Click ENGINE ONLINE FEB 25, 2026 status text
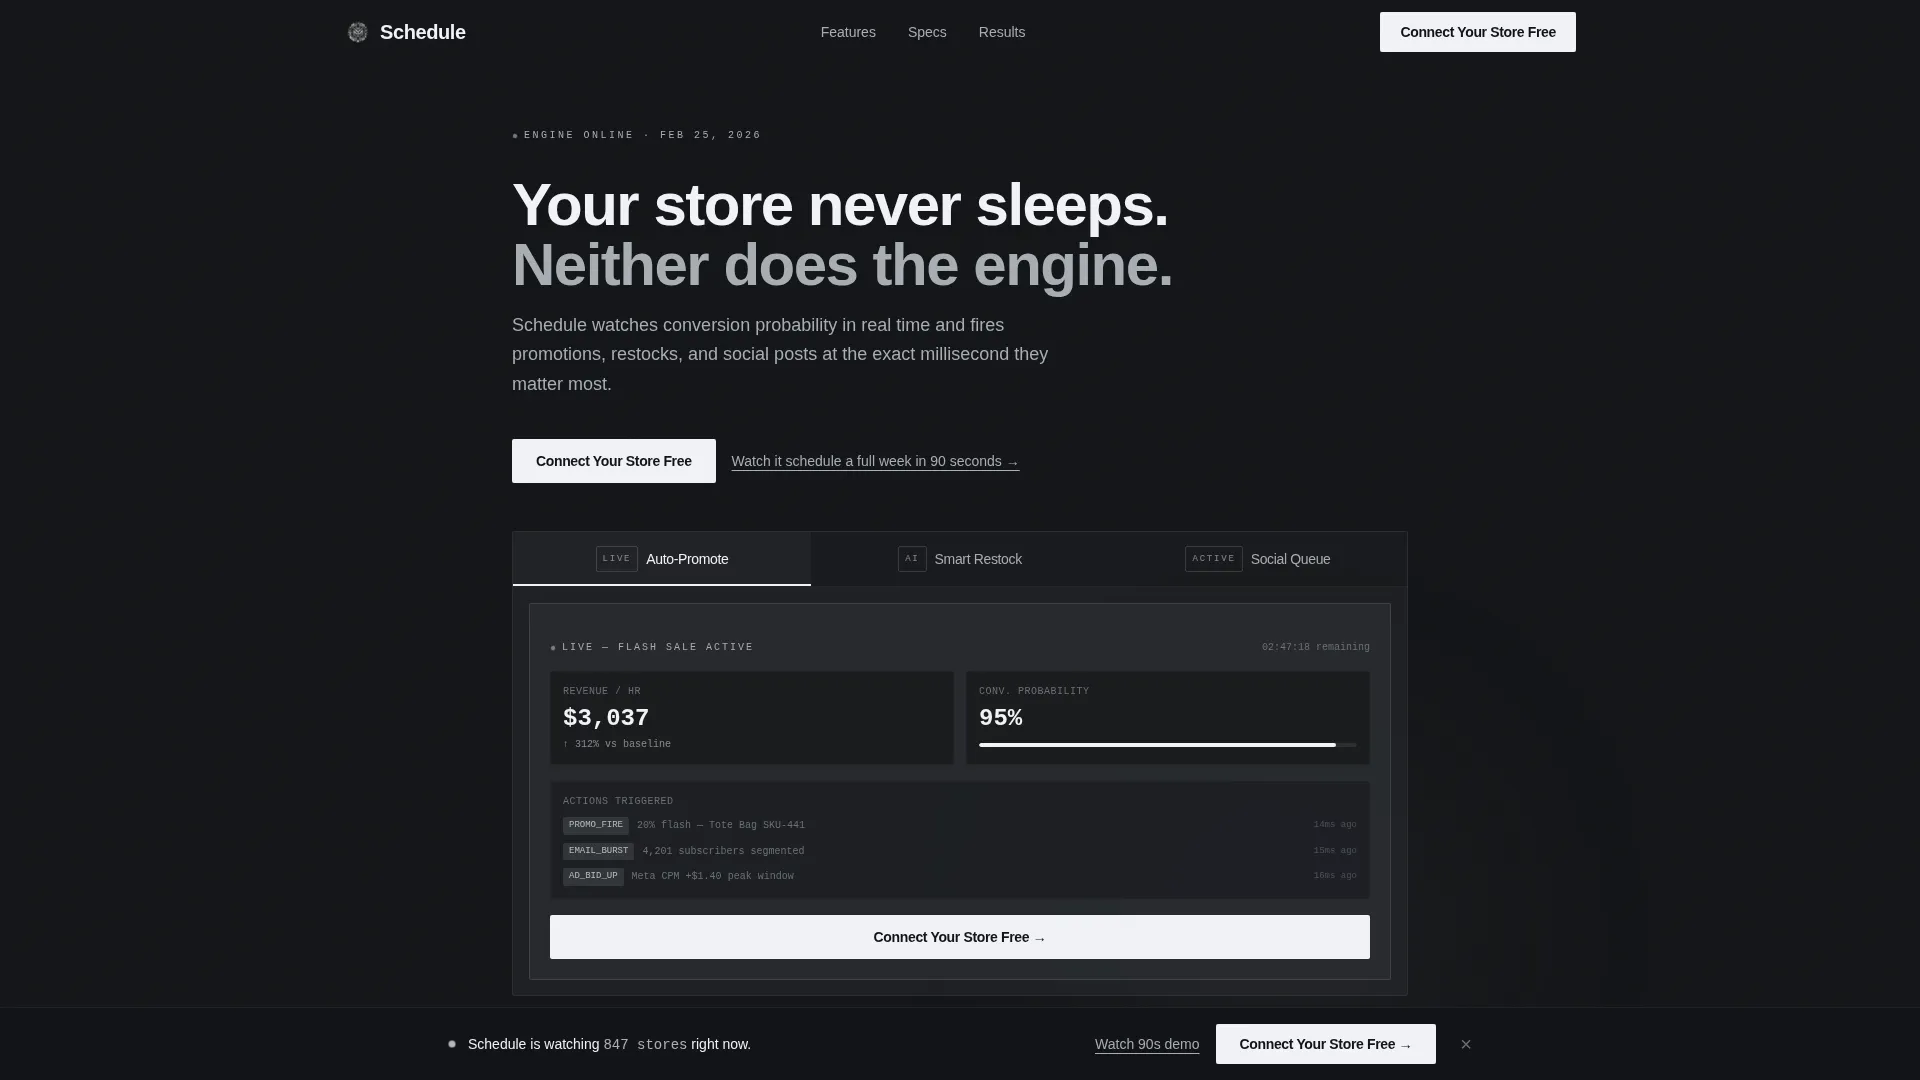Image resolution: width=1920 pixels, height=1080 pixels. [642, 135]
